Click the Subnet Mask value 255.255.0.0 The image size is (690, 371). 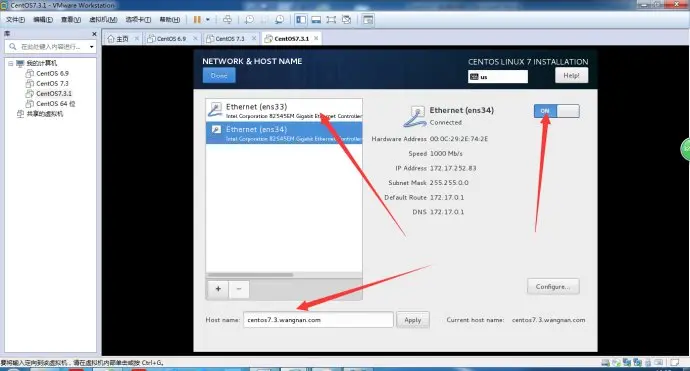pos(449,183)
